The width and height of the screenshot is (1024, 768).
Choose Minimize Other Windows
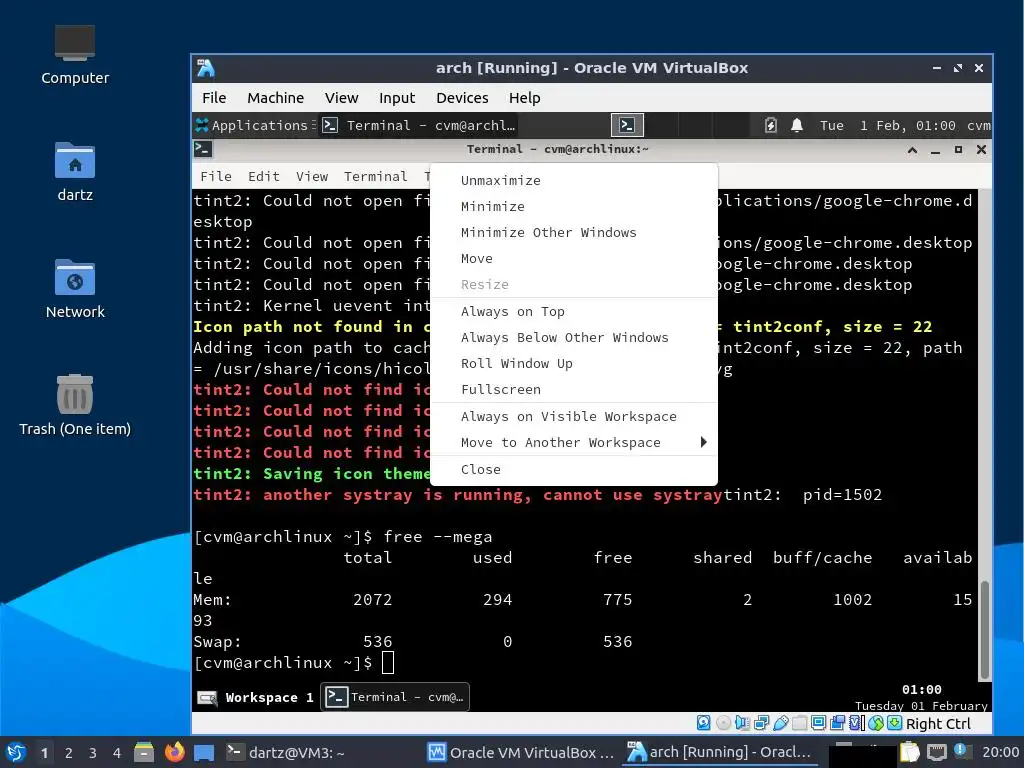pos(574,232)
